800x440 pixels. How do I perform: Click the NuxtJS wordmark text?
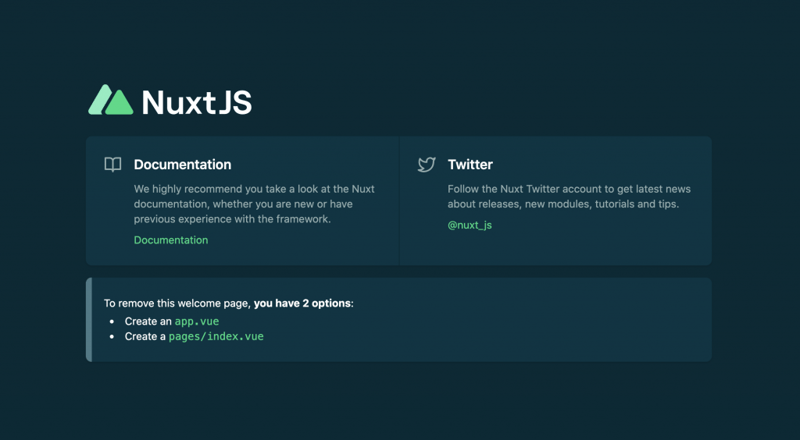[x=197, y=102]
